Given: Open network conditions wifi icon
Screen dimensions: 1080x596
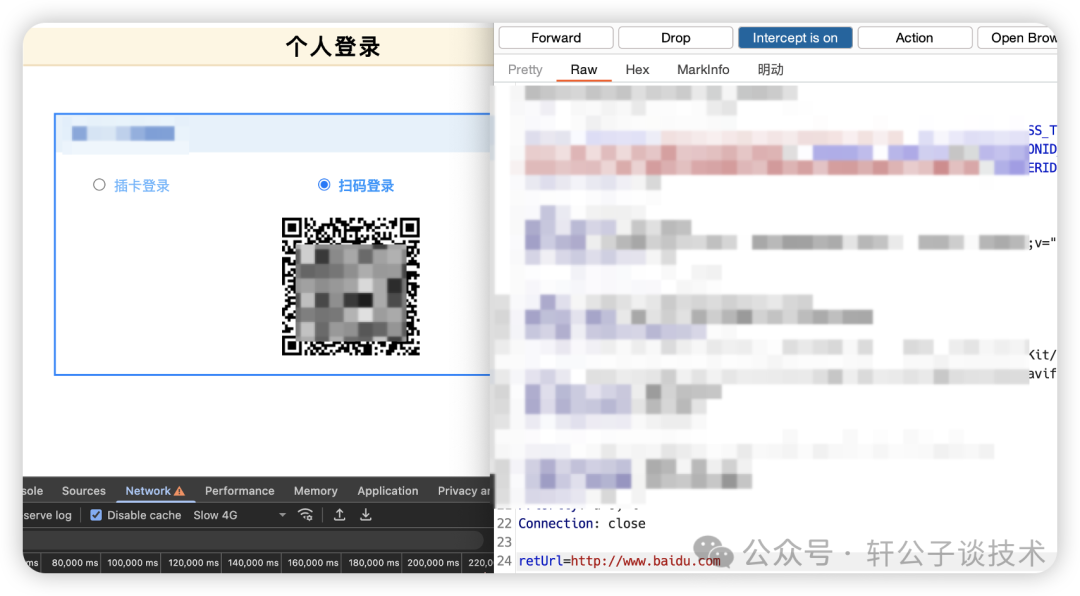Looking at the screenshot, I should (305, 515).
